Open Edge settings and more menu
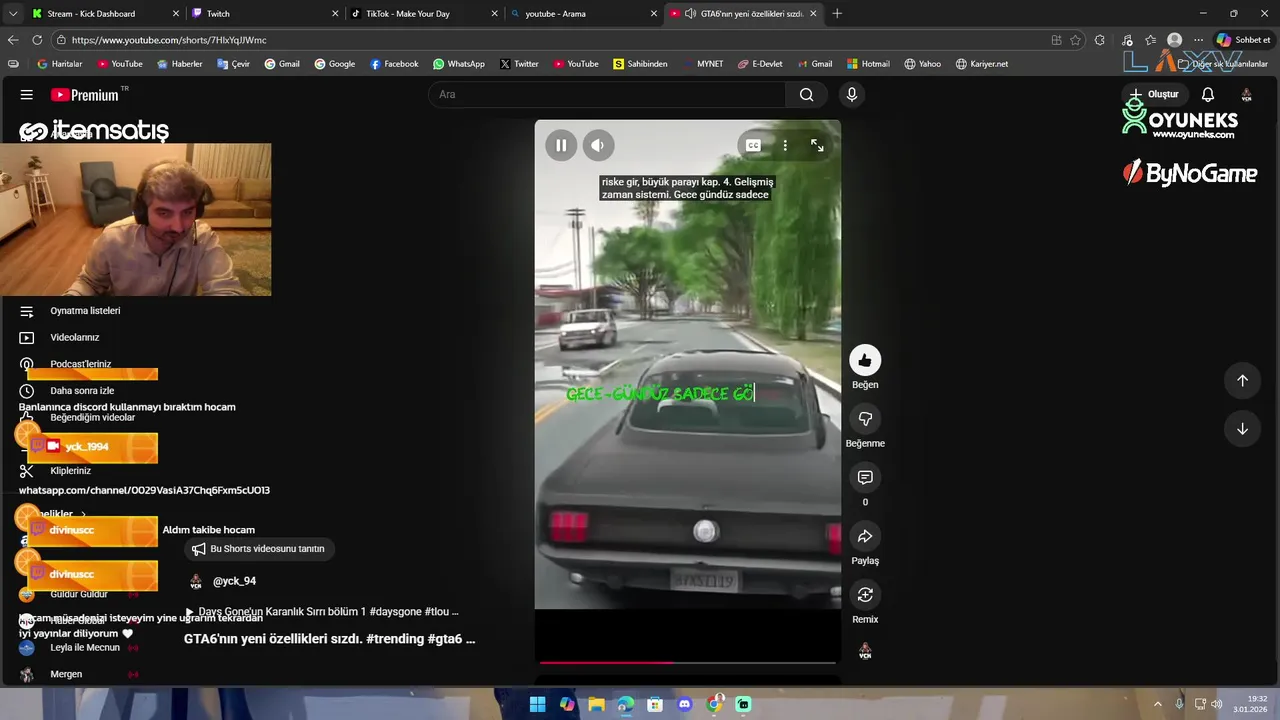1280x720 pixels. click(1198, 40)
